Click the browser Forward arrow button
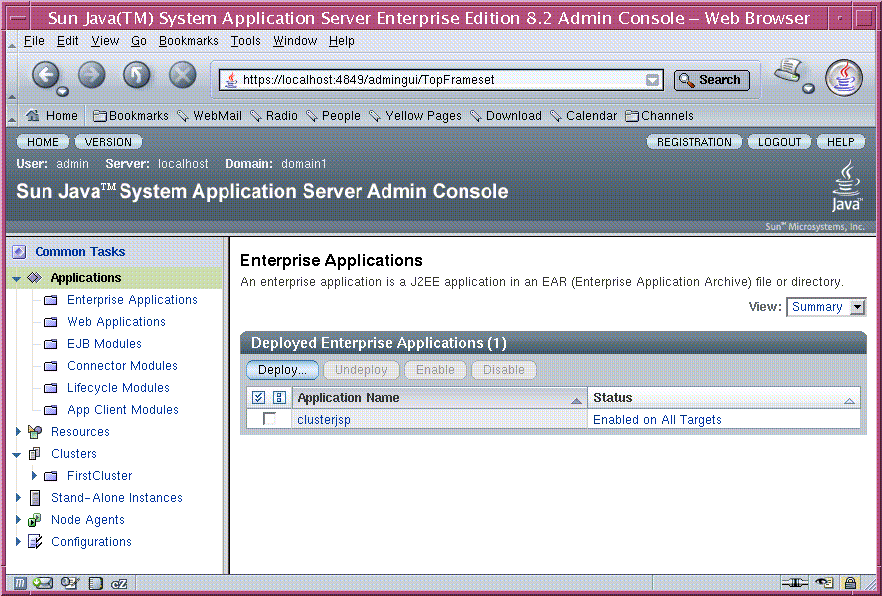 tap(92, 75)
